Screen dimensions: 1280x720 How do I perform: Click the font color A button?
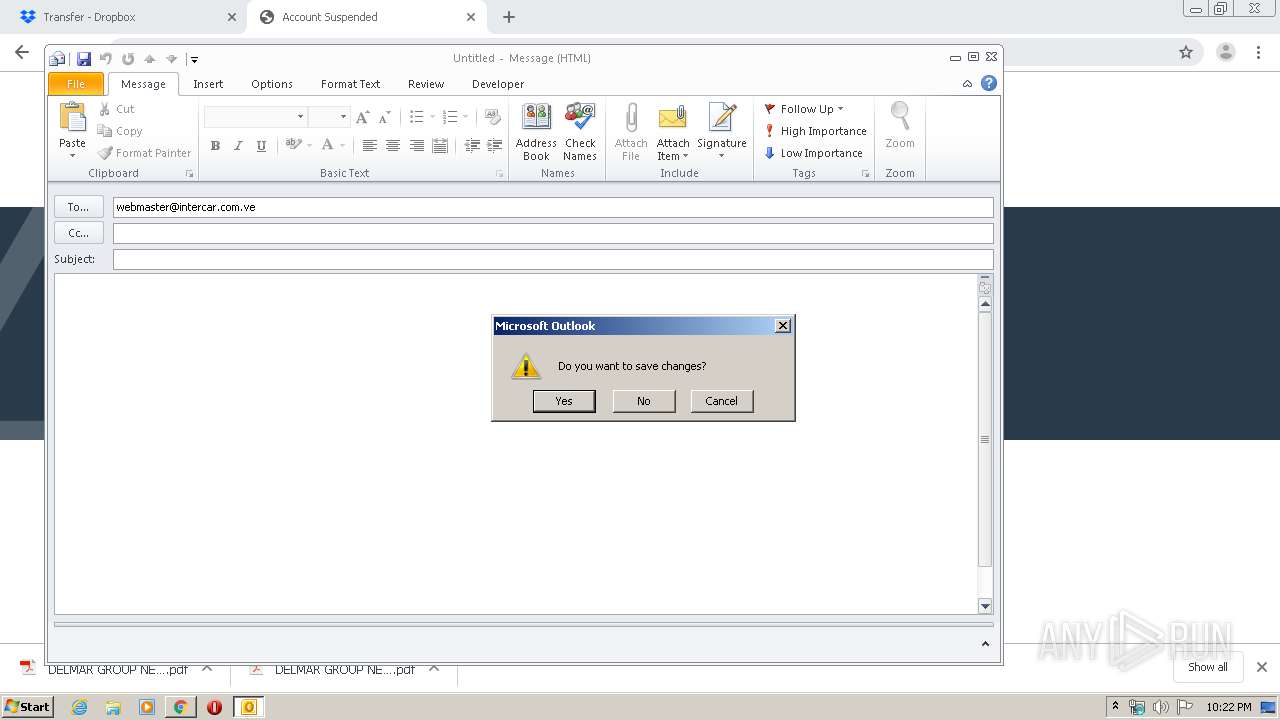[327, 145]
